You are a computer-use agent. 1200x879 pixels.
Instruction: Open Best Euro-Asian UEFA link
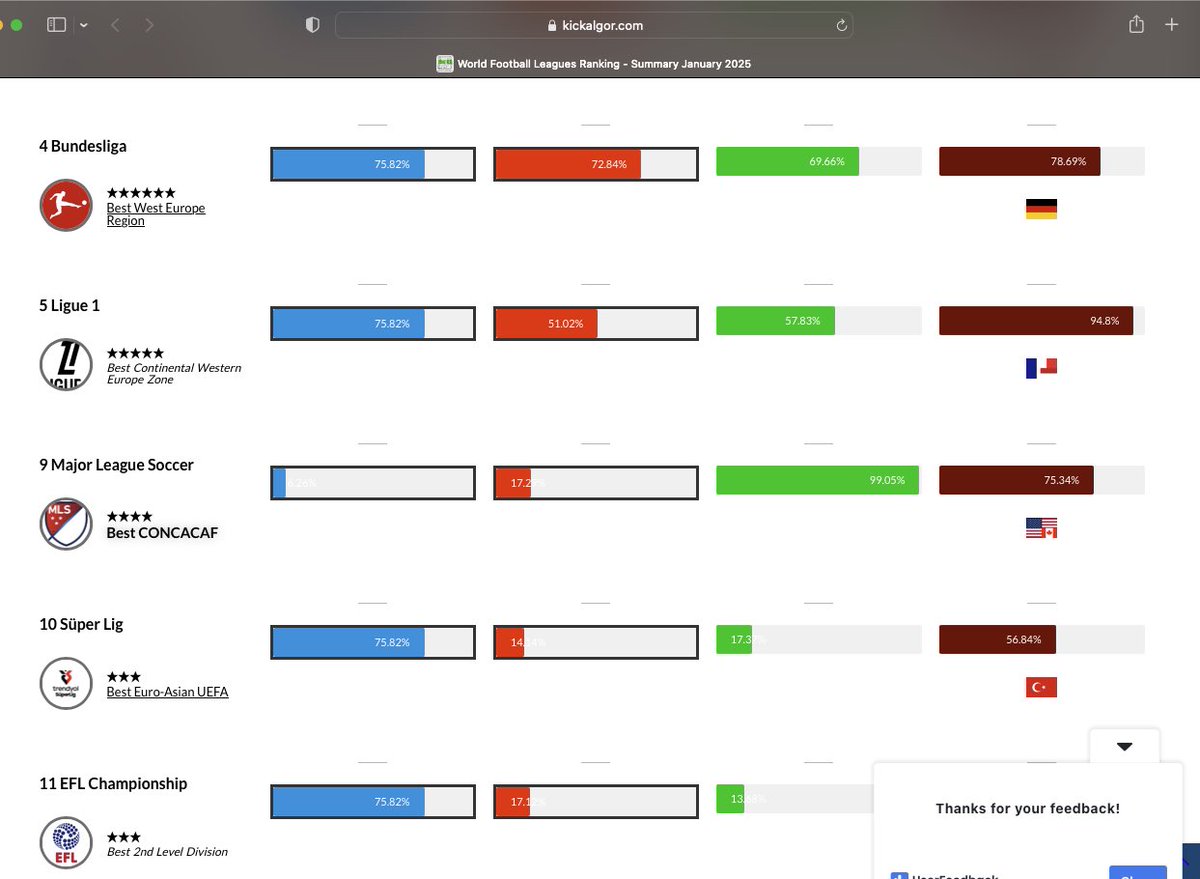[x=168, y=692]
